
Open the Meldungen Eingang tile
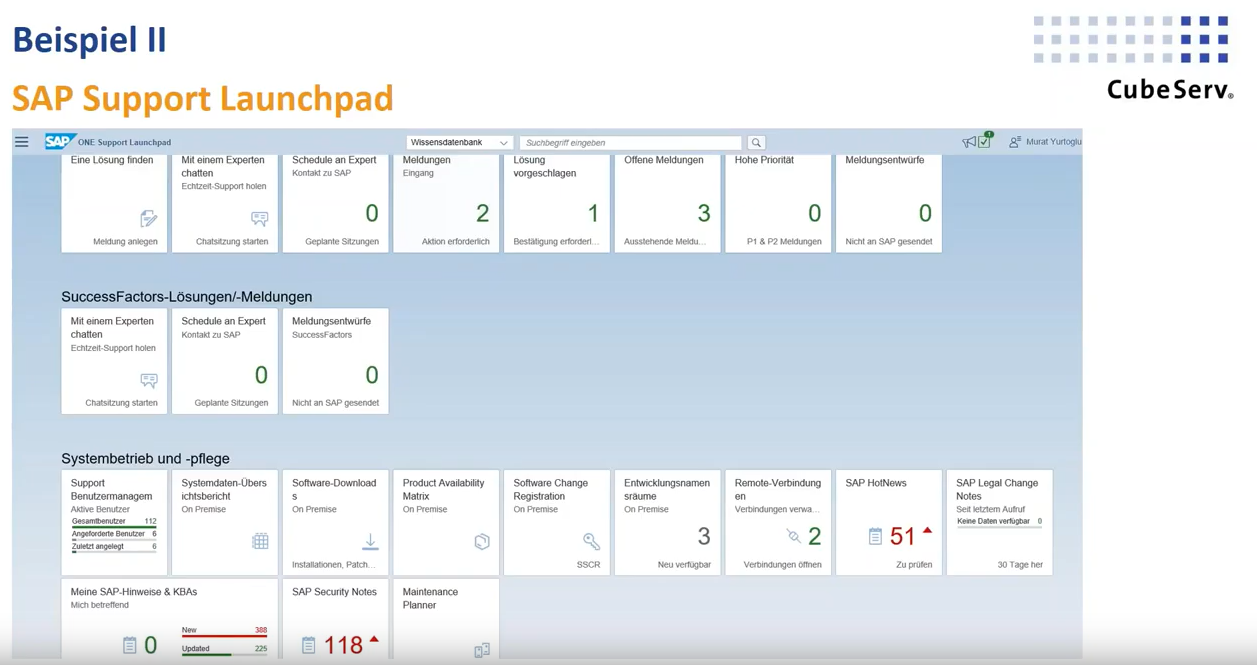click(446, 200)
